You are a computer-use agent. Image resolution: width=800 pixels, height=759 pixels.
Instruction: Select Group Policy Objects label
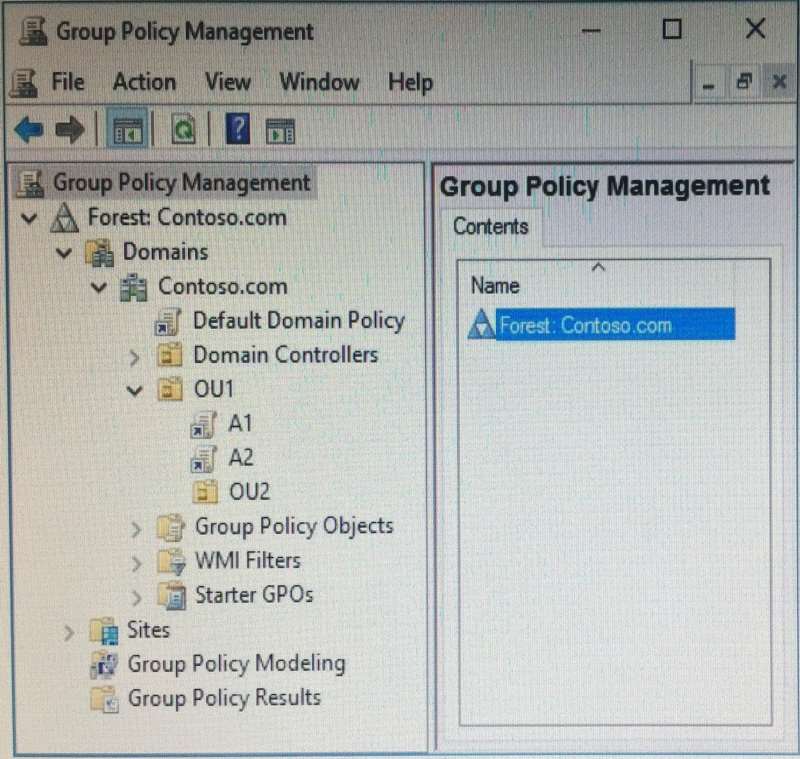click(294, 527)
